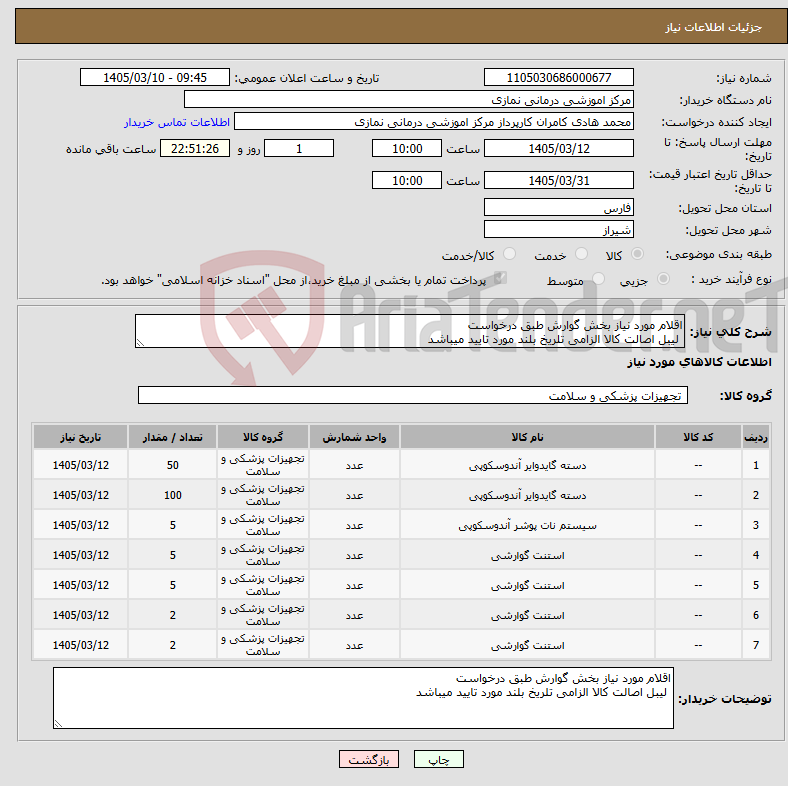Click the price validity hour field
The image size is (788, 786).
click(407, 180)
